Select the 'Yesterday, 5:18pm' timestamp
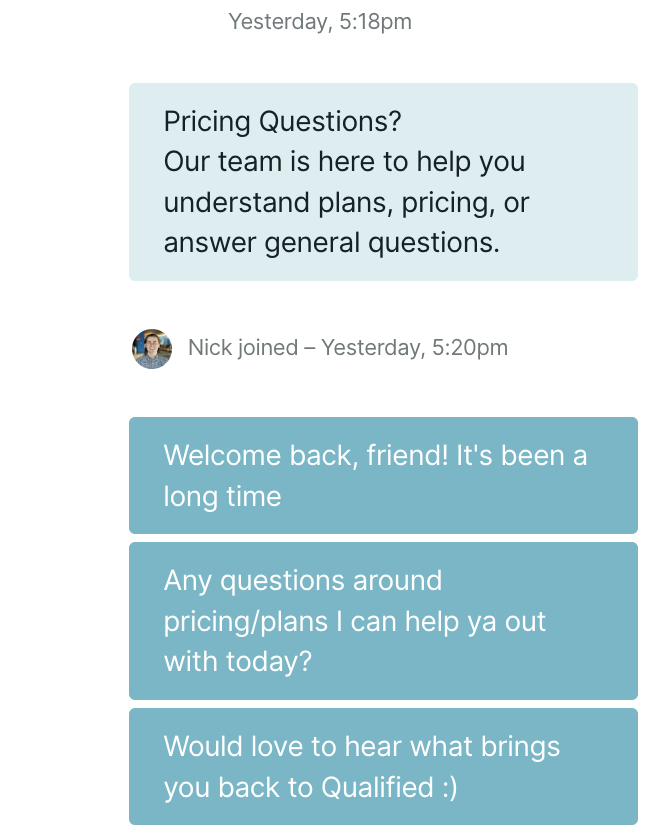Image resolution: width=662 pixels, height=836 pixels. point(320,22)
